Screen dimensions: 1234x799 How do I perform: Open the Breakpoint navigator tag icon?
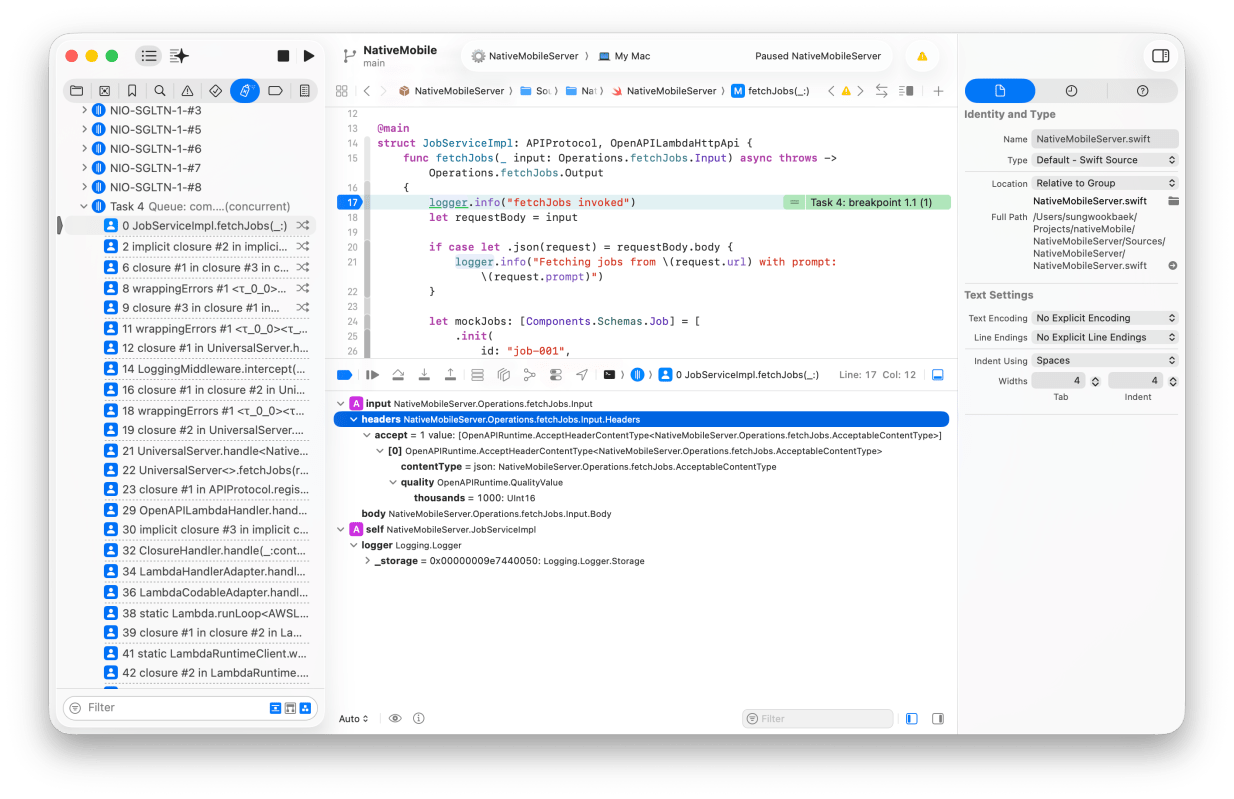pos(275,91)
